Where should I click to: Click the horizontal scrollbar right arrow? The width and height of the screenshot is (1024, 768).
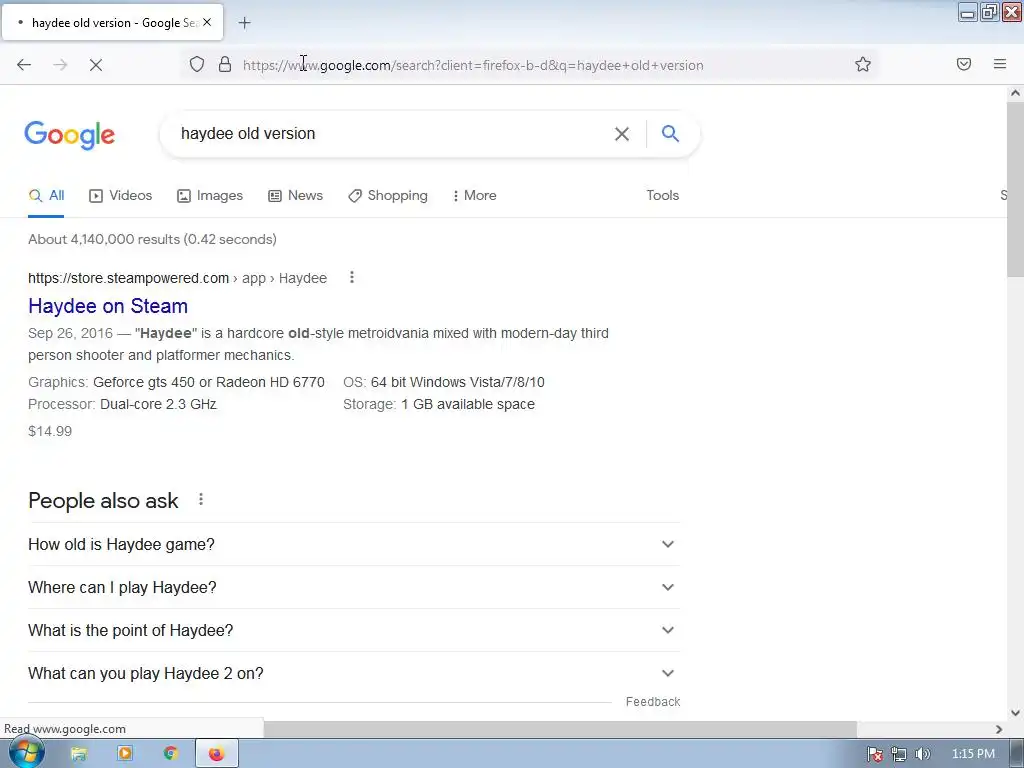click(999, 729)
